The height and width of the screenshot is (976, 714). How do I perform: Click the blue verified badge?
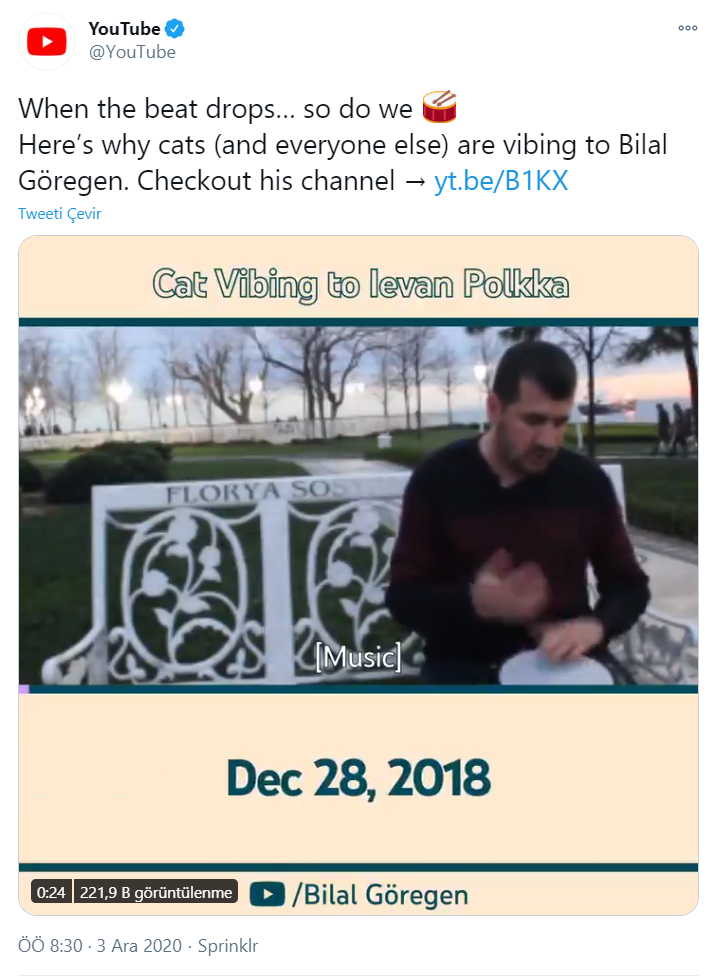175,29
